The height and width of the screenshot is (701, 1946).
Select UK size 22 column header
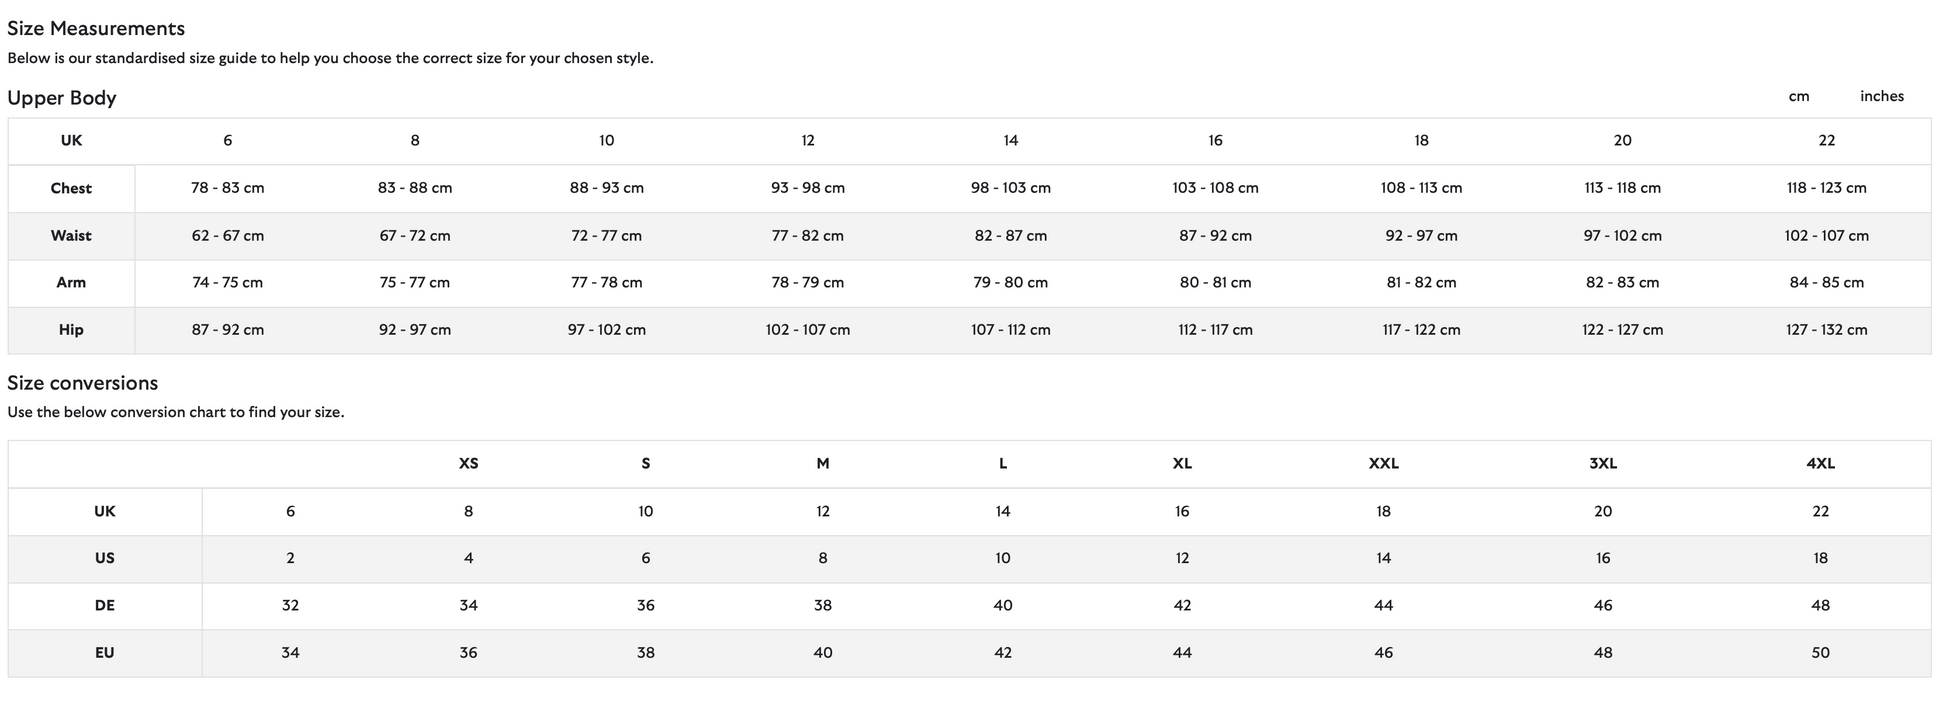tap(1826, 140)
